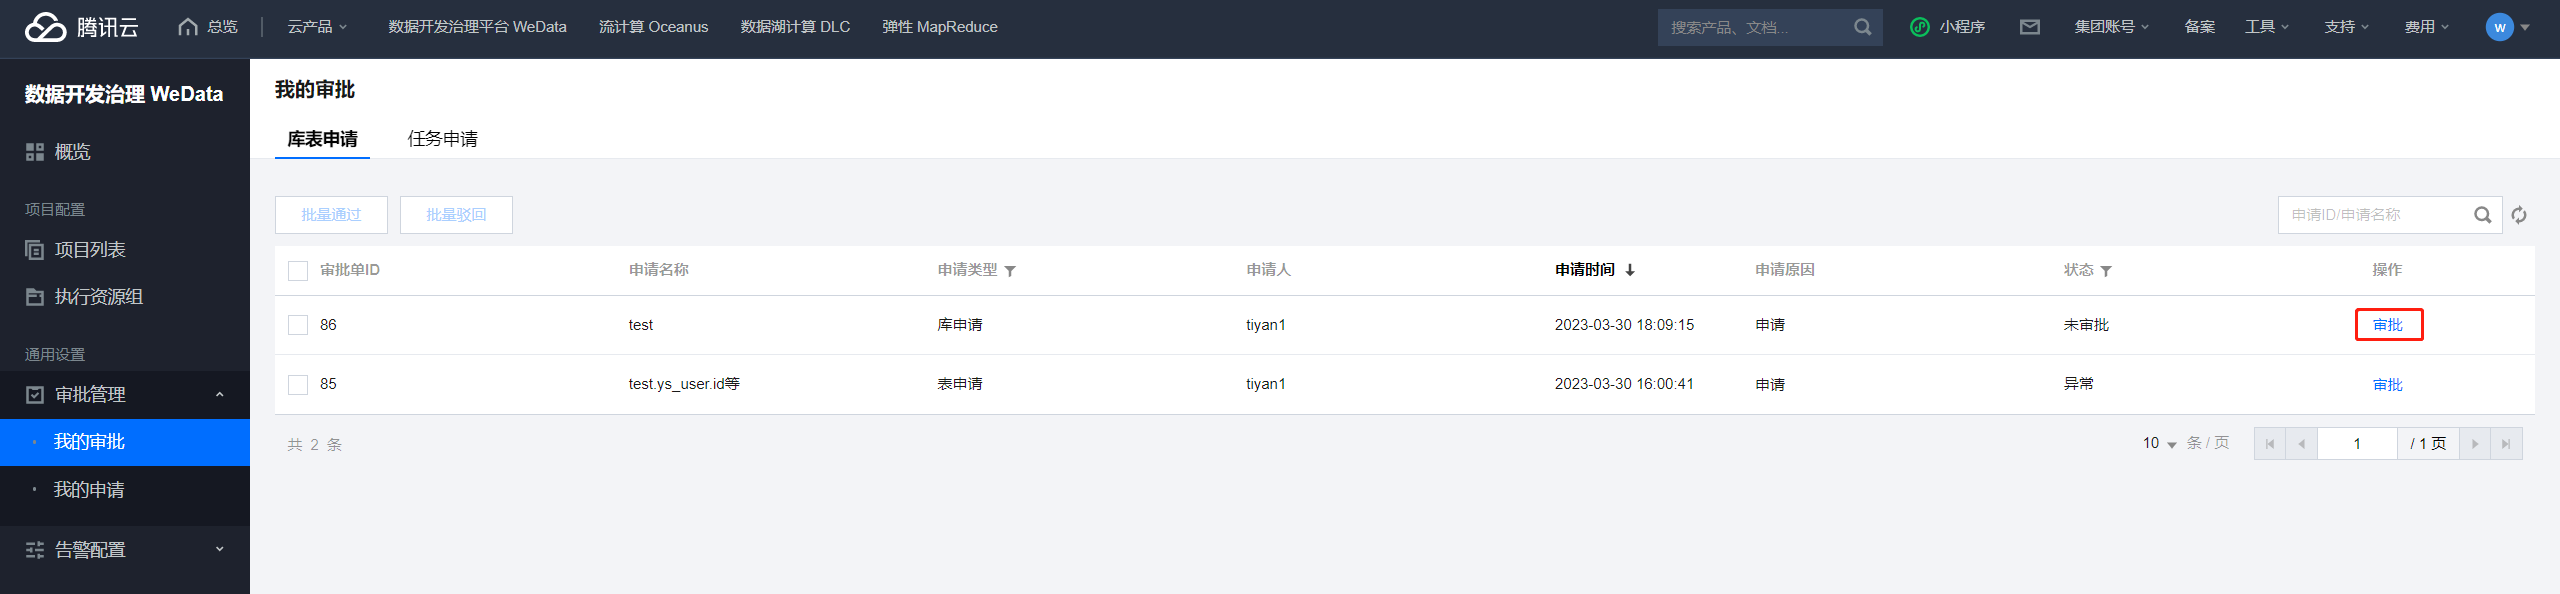2560x594 pixels.
Task: Go to next page arrow
Action: [x=2475, y=444]
